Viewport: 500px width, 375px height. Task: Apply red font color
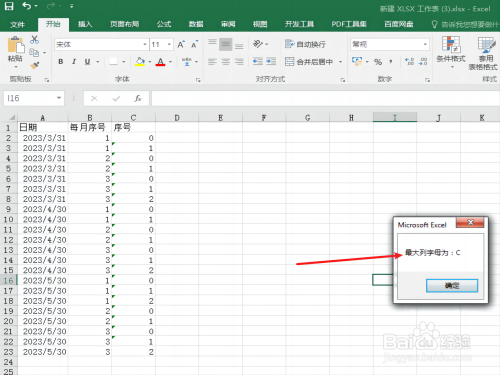[x=160, y=62]
